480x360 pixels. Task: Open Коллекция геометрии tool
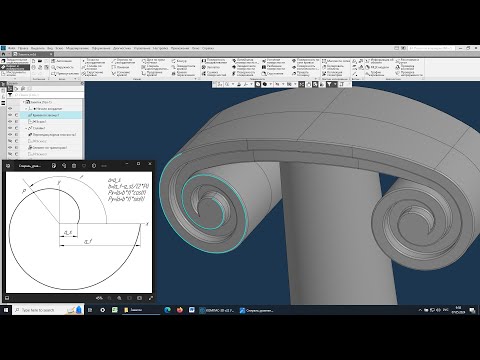tap(332, 74)
